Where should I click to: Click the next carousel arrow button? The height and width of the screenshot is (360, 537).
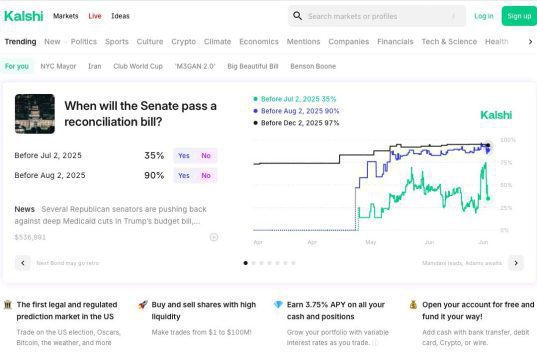(x=516, y=263)
